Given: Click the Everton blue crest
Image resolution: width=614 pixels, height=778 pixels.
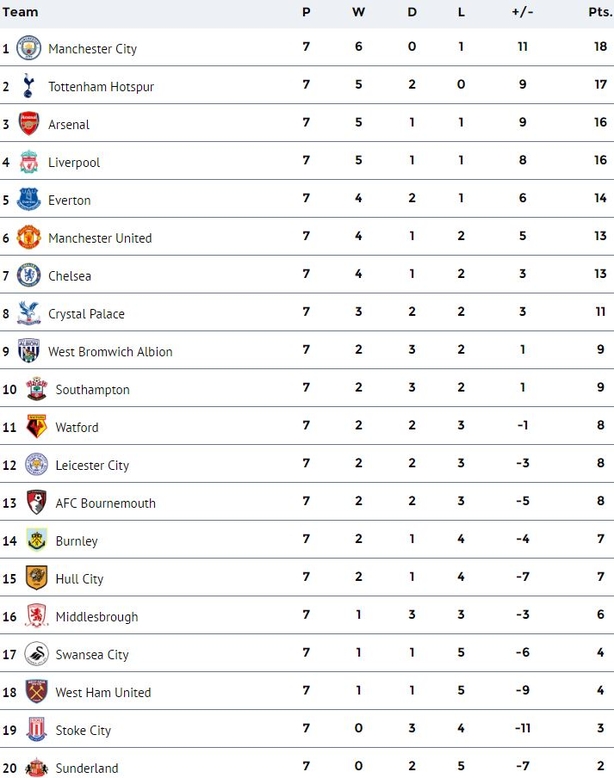Looking at the screenshot, I should point(29,199).
